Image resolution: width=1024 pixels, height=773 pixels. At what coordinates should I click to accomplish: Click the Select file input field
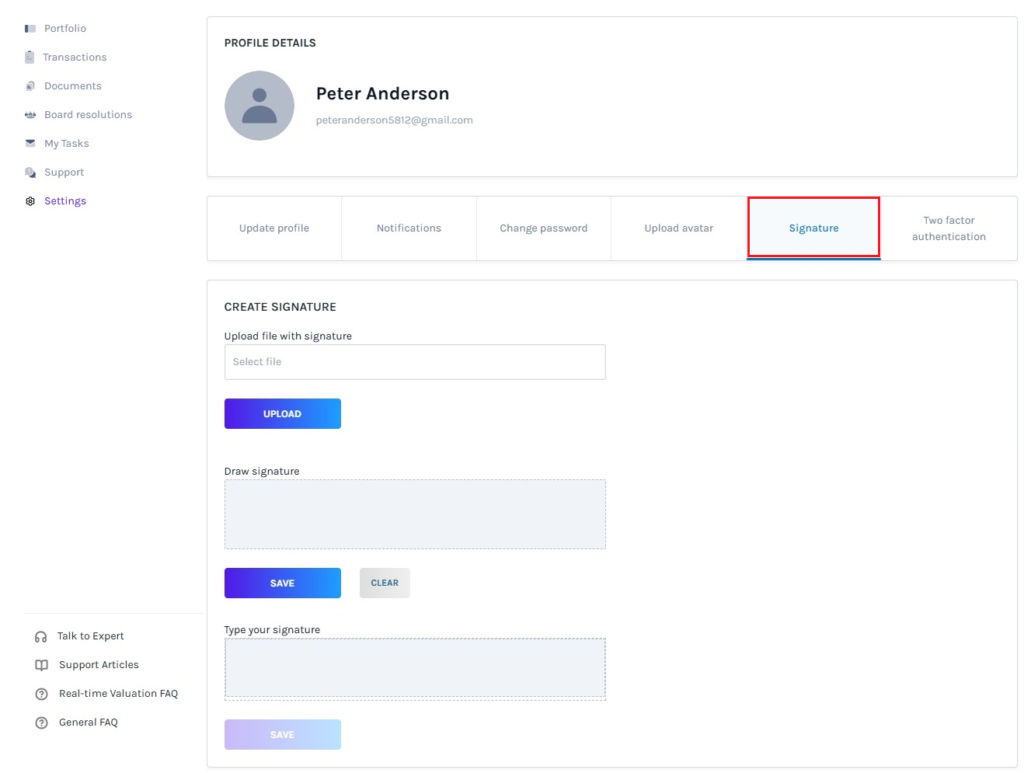(x=414, y=362)
